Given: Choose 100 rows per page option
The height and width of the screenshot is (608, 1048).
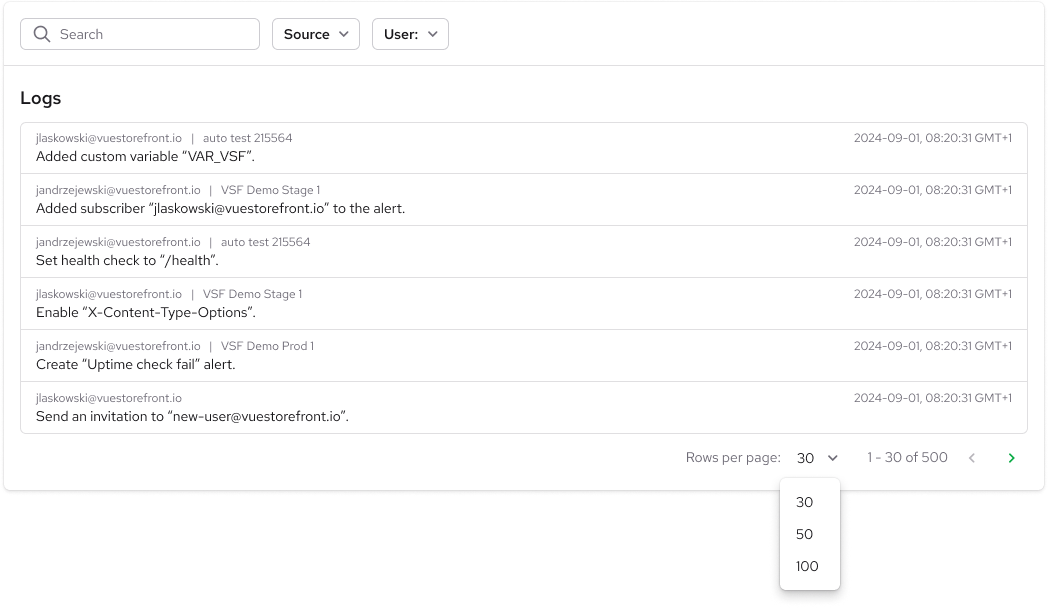Looking at the screenshot, I should pyautogui.click(x=807, y=566).
